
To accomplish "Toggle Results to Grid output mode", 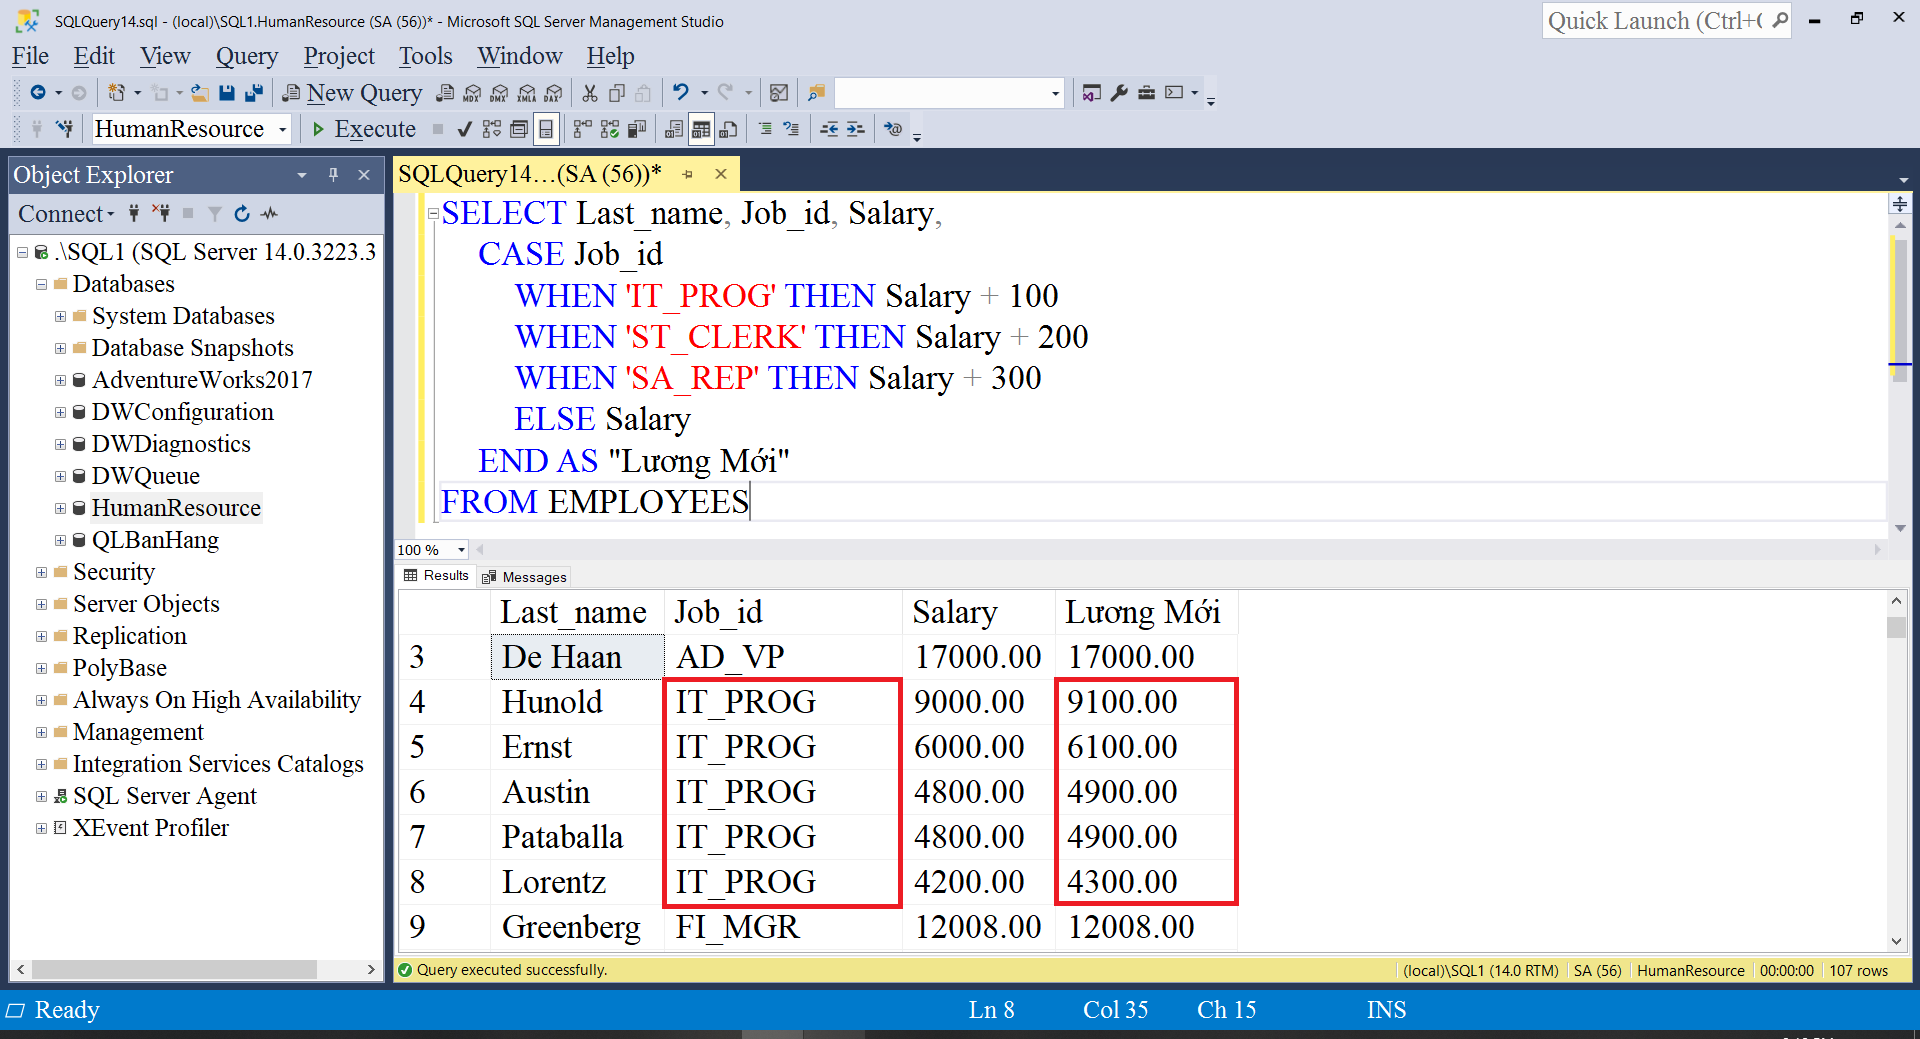I will click(x=701, y=129).
